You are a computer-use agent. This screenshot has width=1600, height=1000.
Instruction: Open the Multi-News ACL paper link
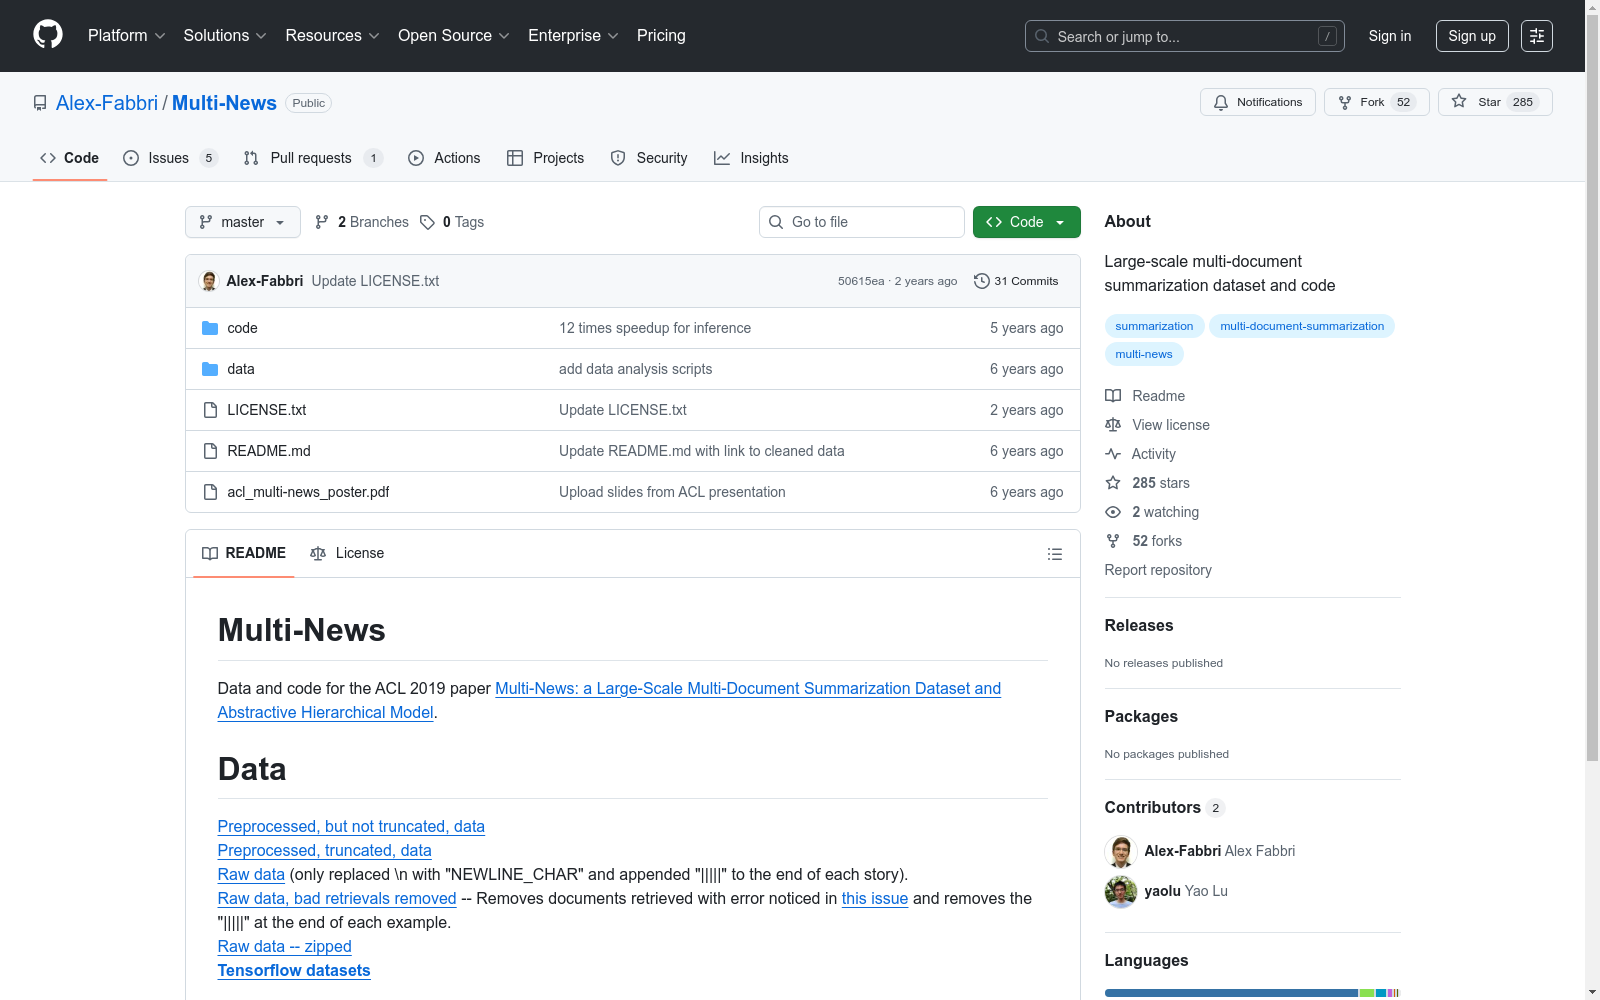click(x=609, y=700)
